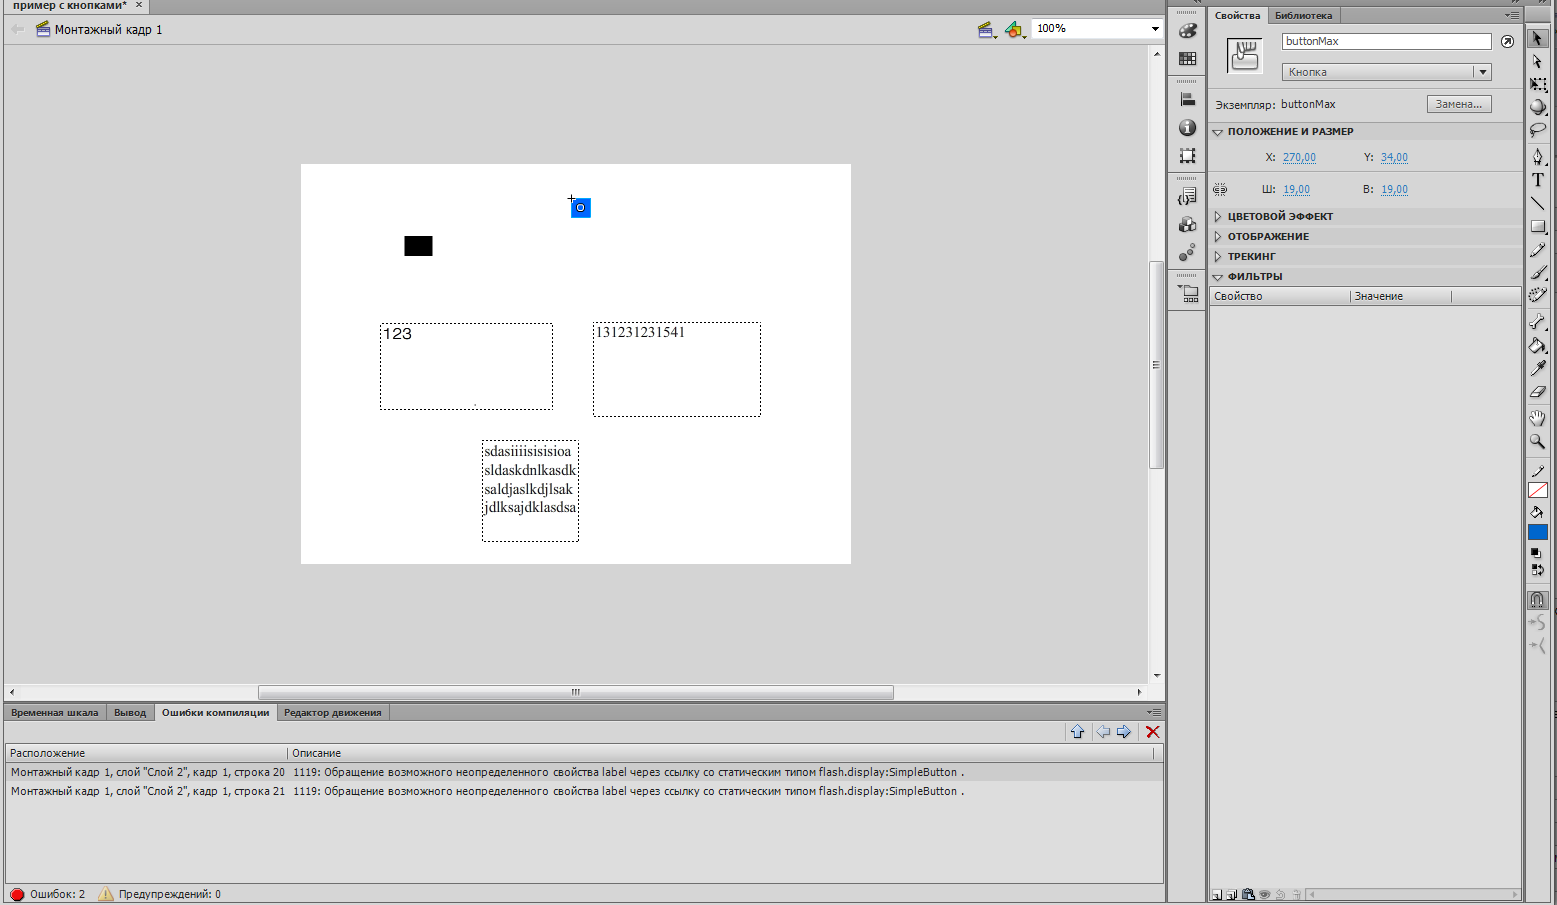Screen dimensions: 1557x905
Task: Open the Info panel icon
Action: 1187,128
